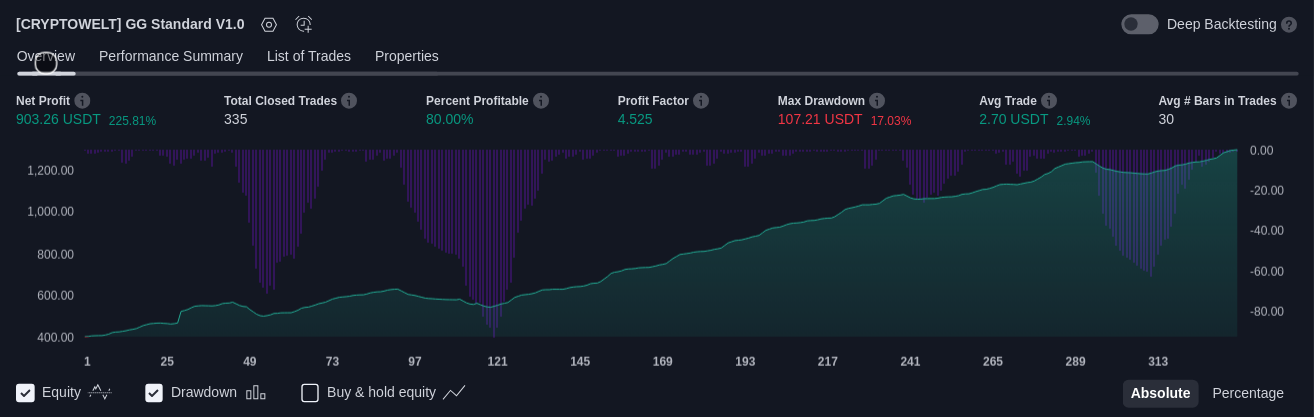Click Percent Profitable info icon
The height and width of the screenshot is (417, 1314).
pyautogui.click(x=541, y=101)
